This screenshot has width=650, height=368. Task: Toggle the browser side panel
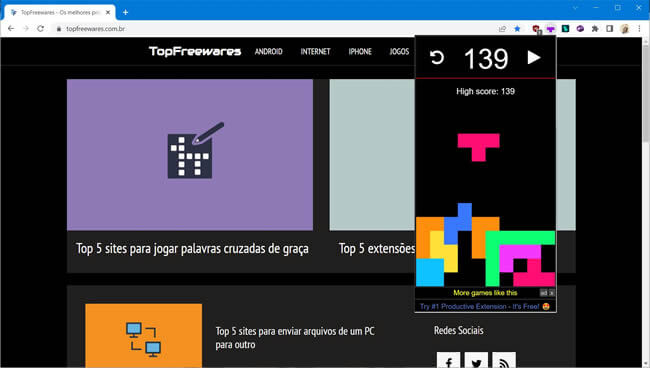coord(609,29)
